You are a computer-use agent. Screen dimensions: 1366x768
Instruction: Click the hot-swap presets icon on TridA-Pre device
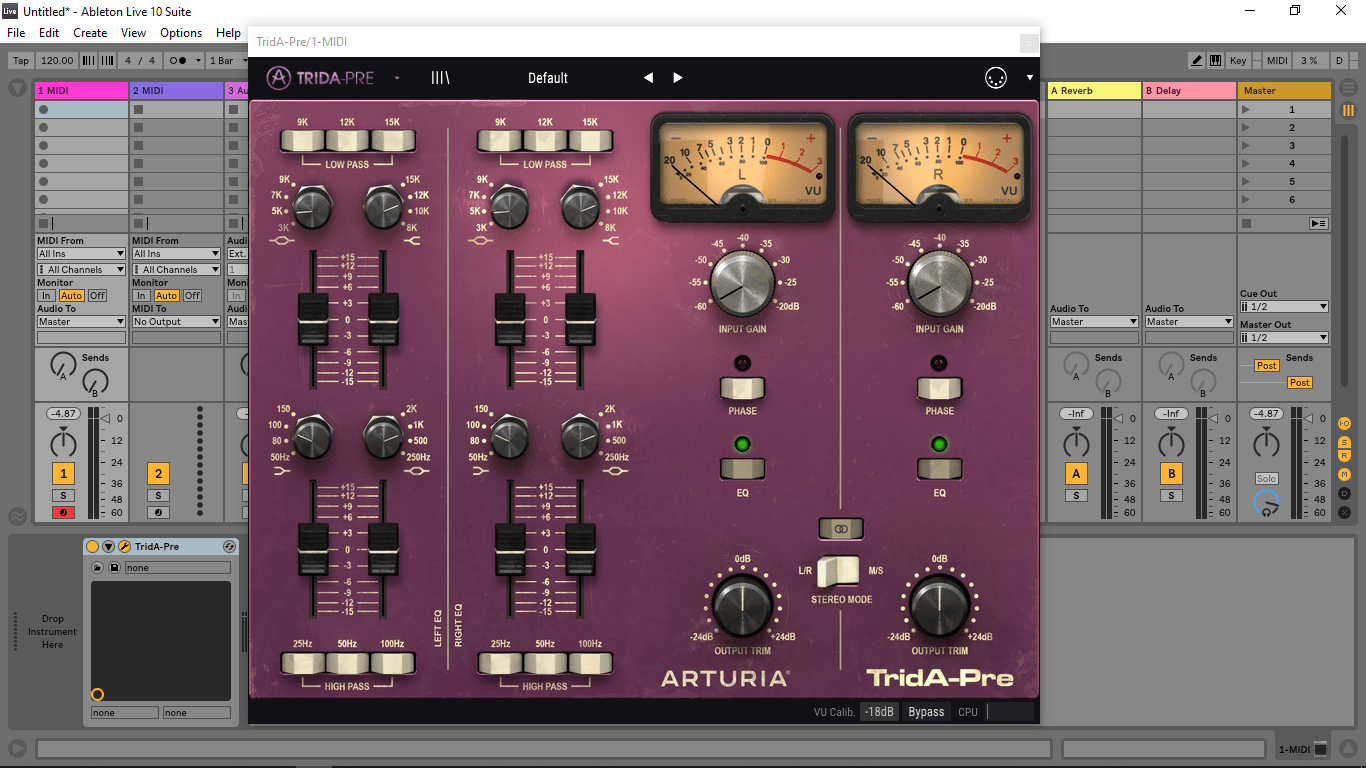coord(229,547)
